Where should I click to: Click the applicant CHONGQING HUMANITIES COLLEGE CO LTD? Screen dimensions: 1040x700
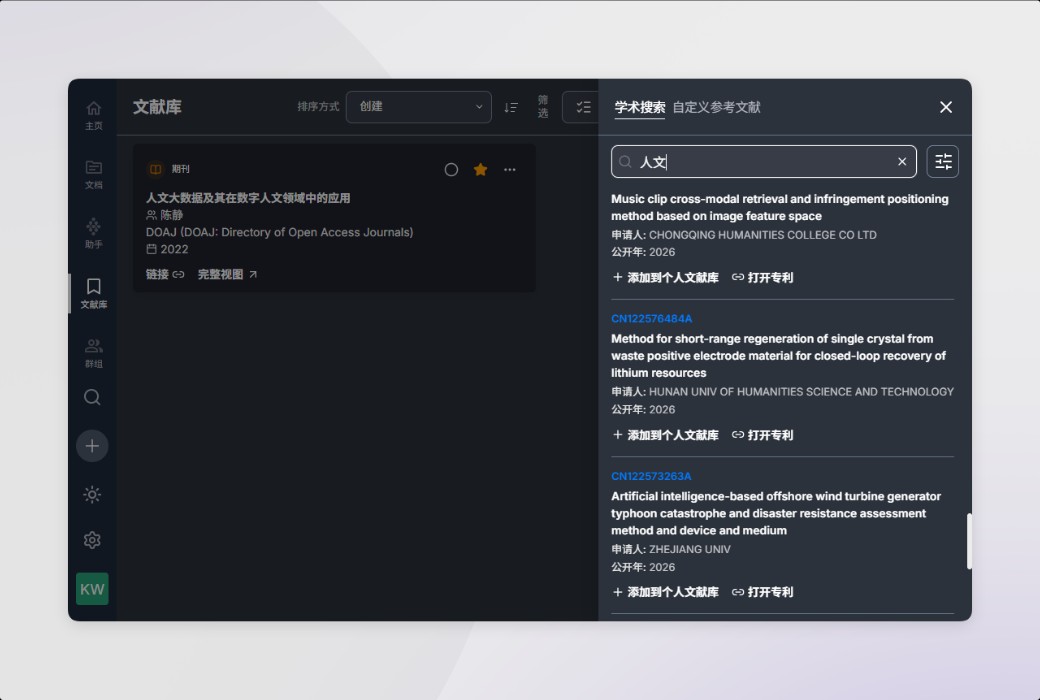click(763, 235)
